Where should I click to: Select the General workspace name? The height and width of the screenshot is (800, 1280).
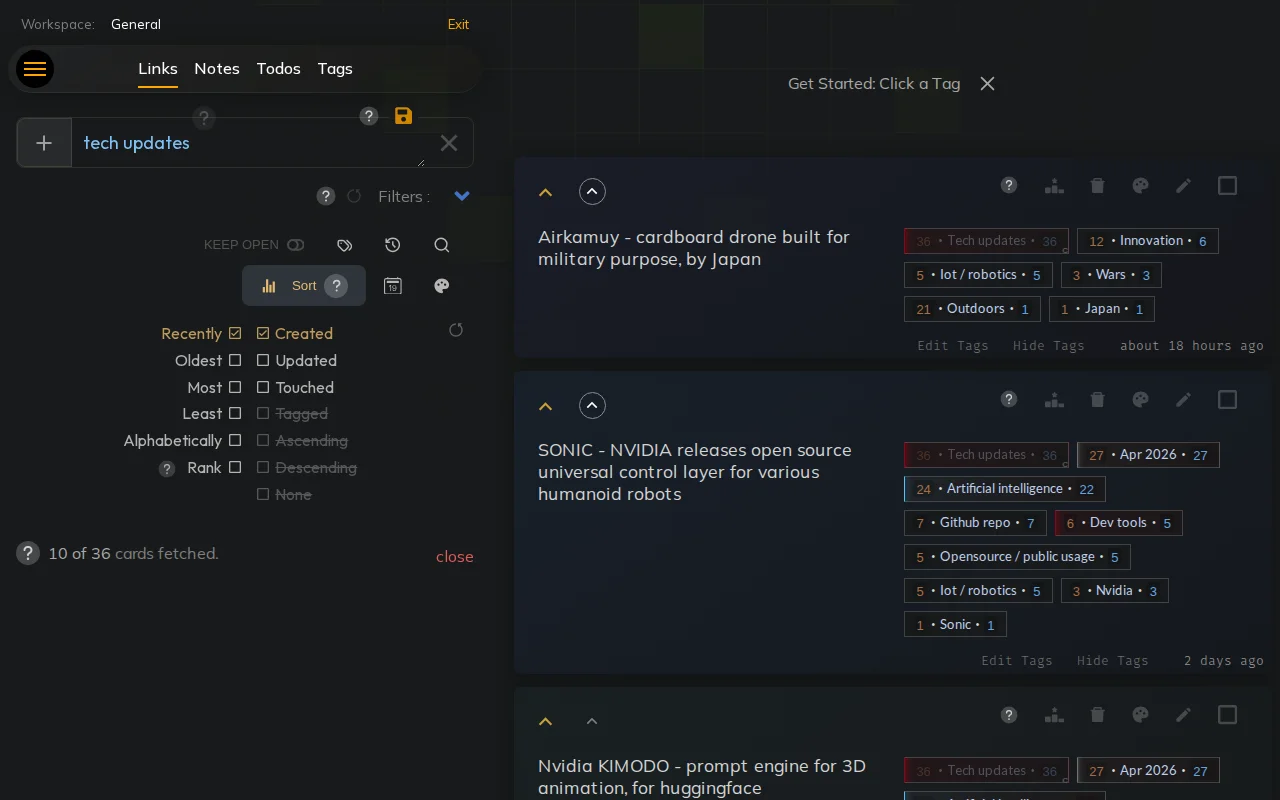click(x=136, y=24)
